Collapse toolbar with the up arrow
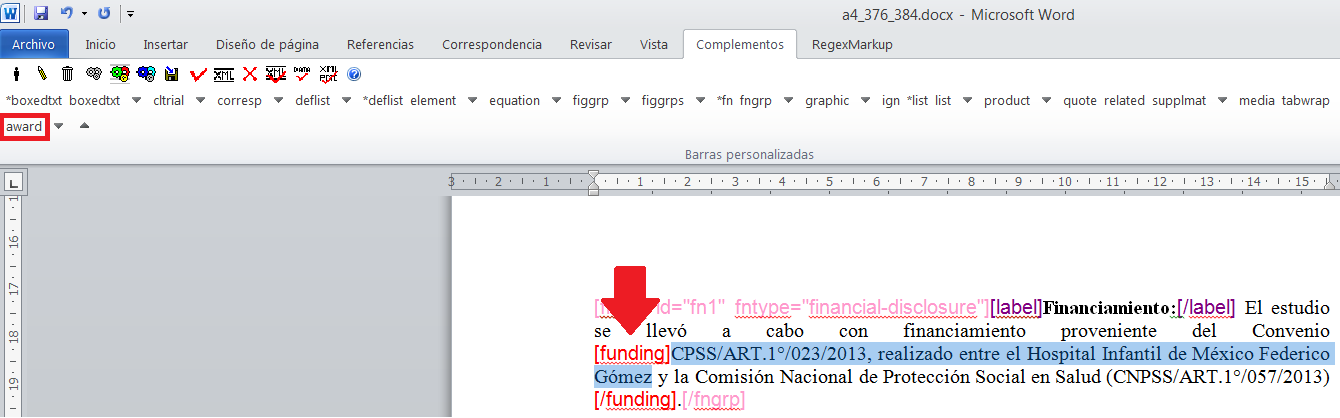The height and width of the screenshot is (418, 1340). click(84, 127)
